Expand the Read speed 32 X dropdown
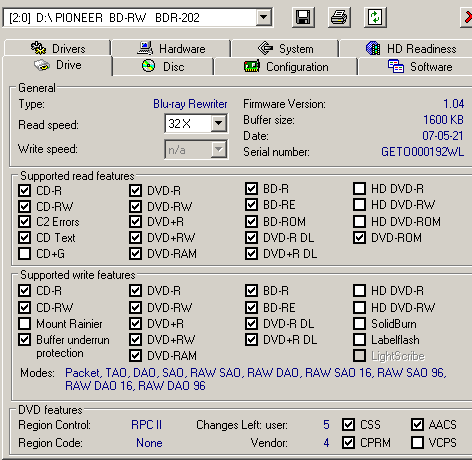This screenshot has height=460, width=472. (219, 124)
